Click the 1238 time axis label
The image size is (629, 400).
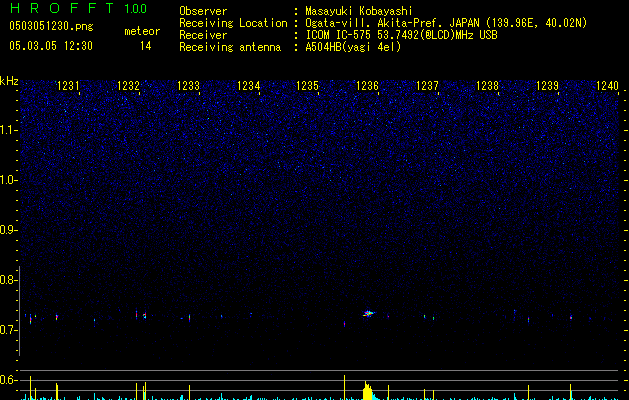click(487, 85)
